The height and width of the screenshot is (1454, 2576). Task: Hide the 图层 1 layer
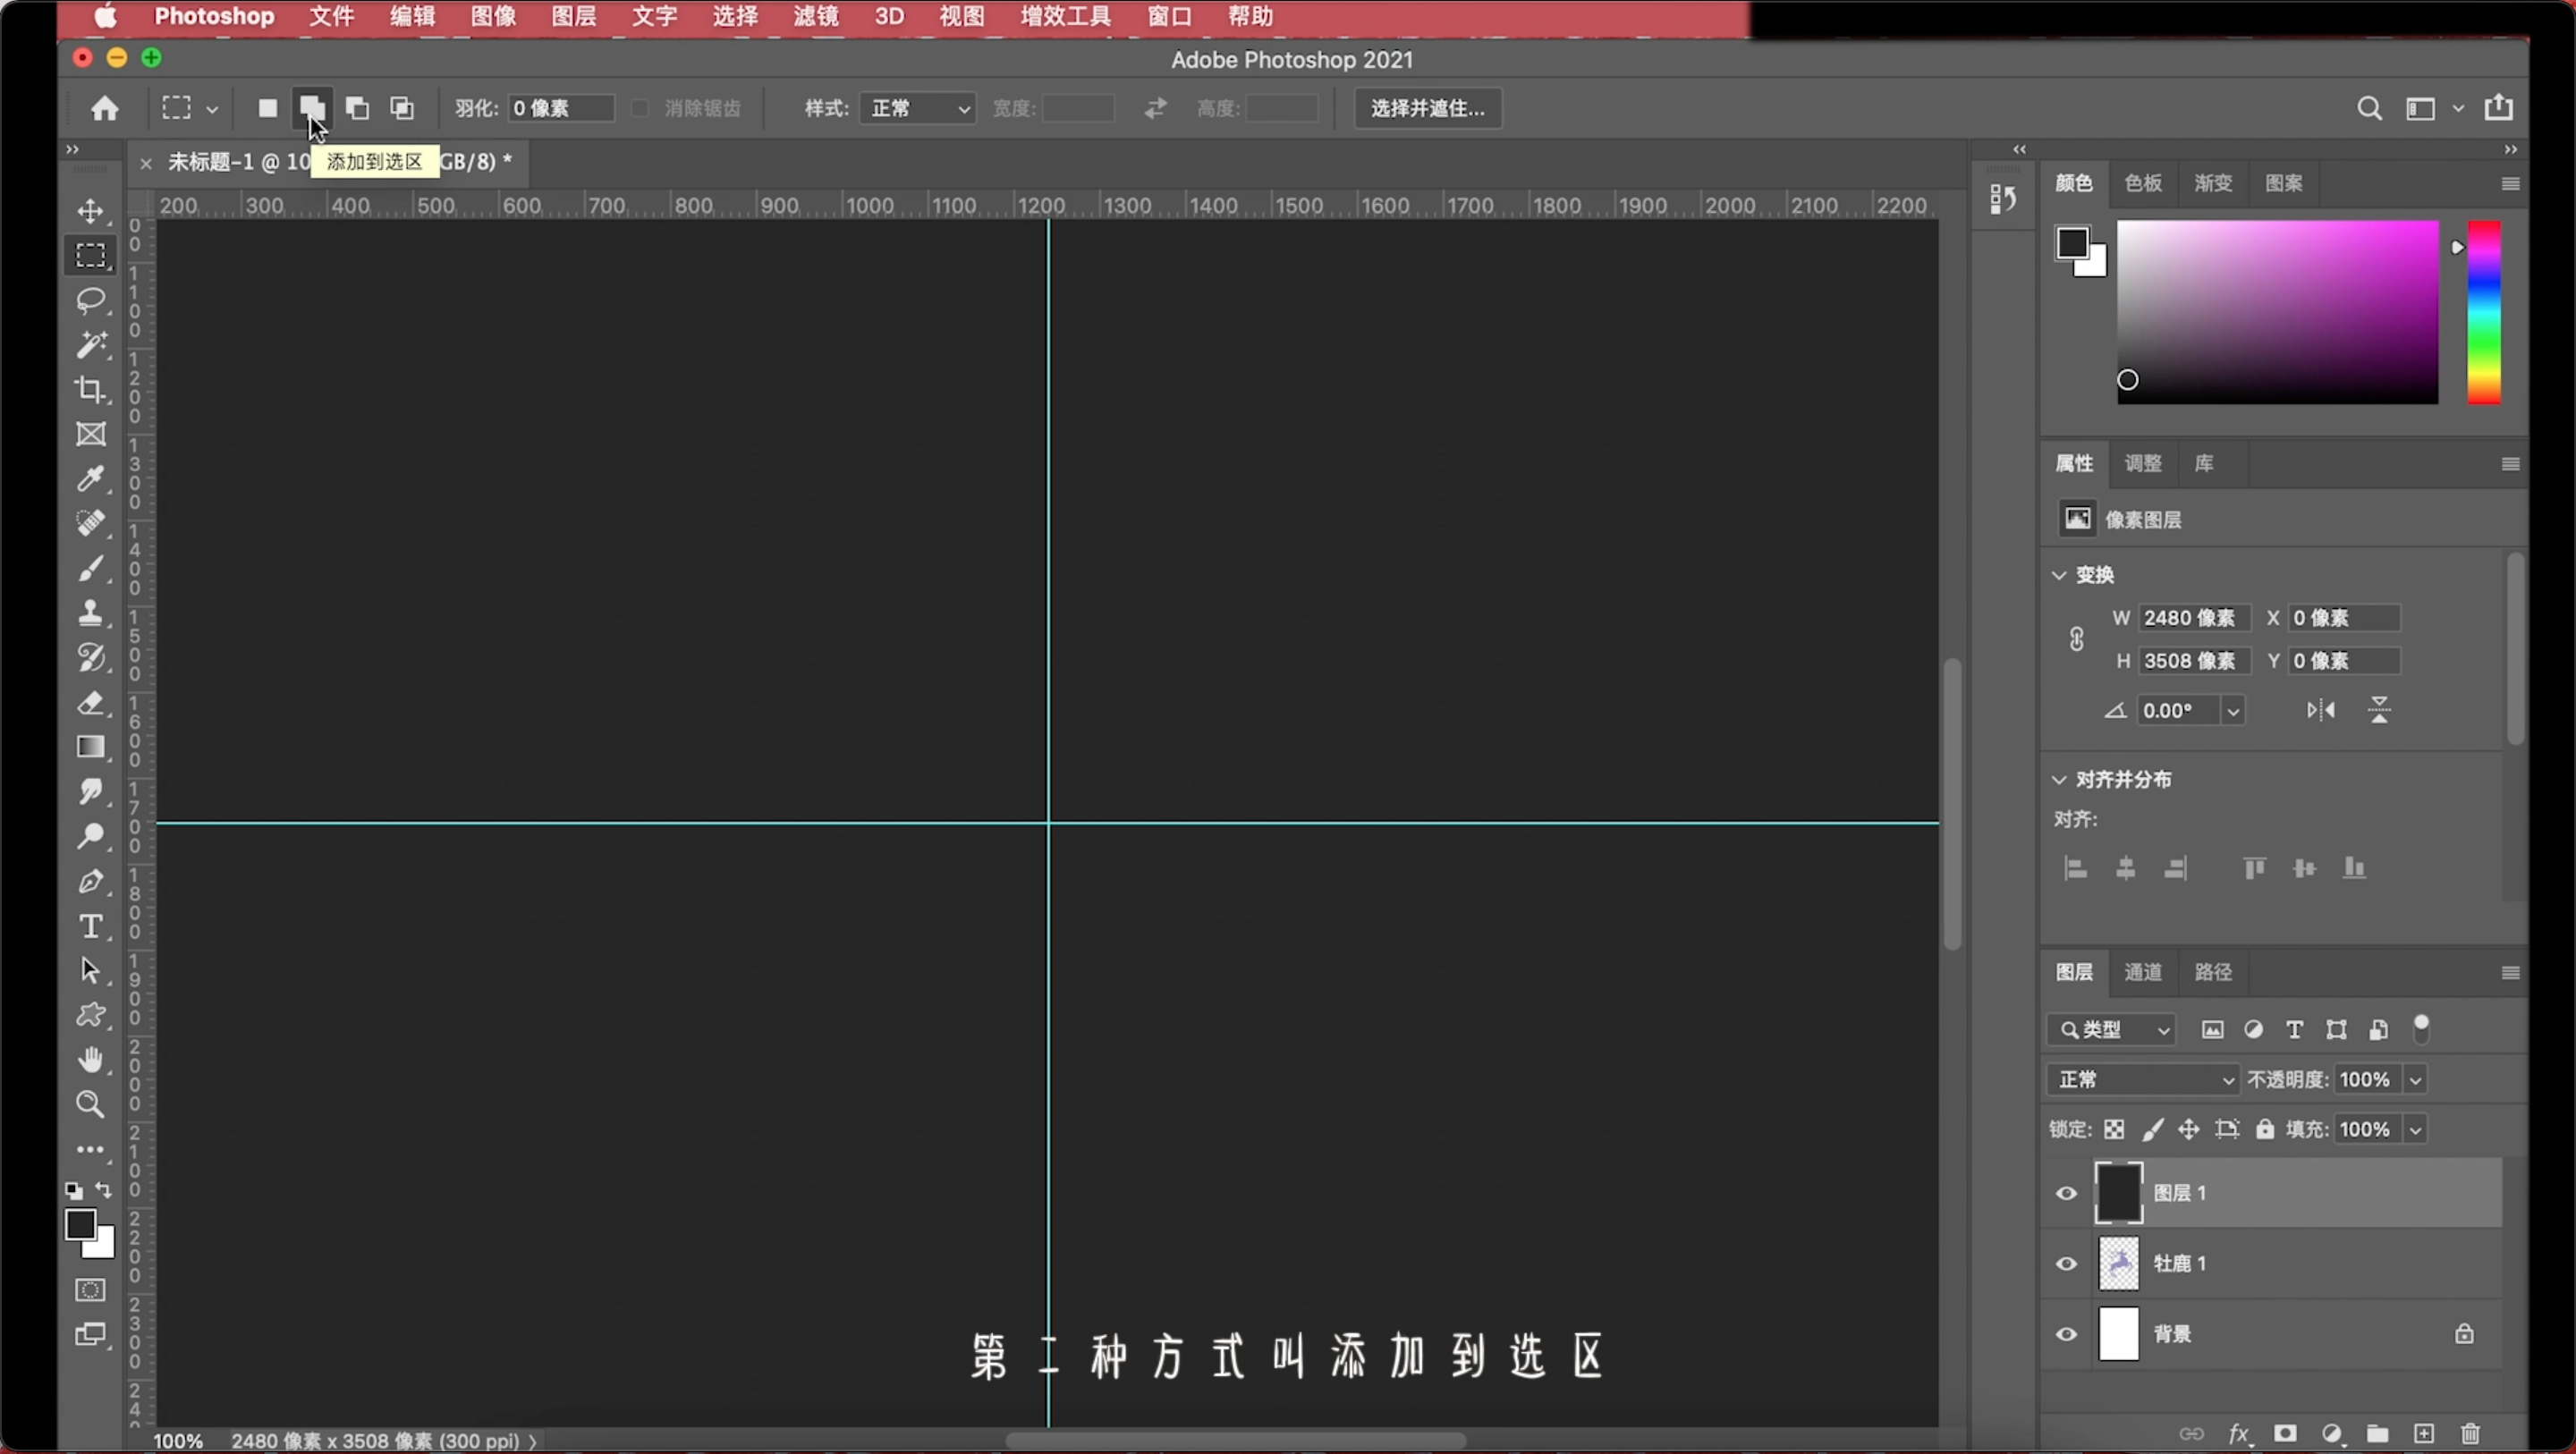coord(2066,1193)
